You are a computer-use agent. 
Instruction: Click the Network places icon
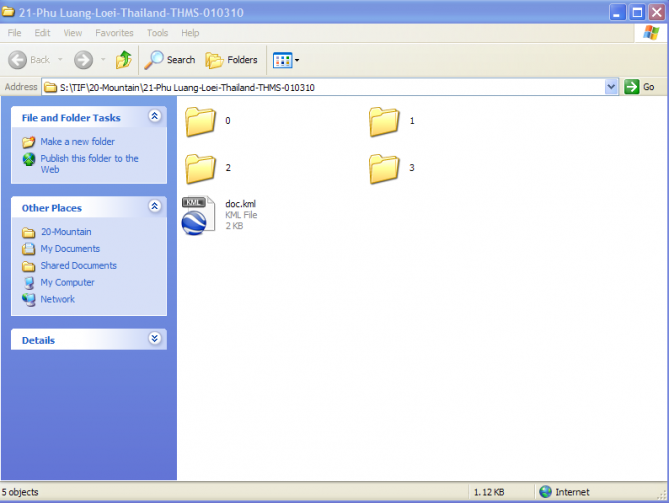click(29, 299)
